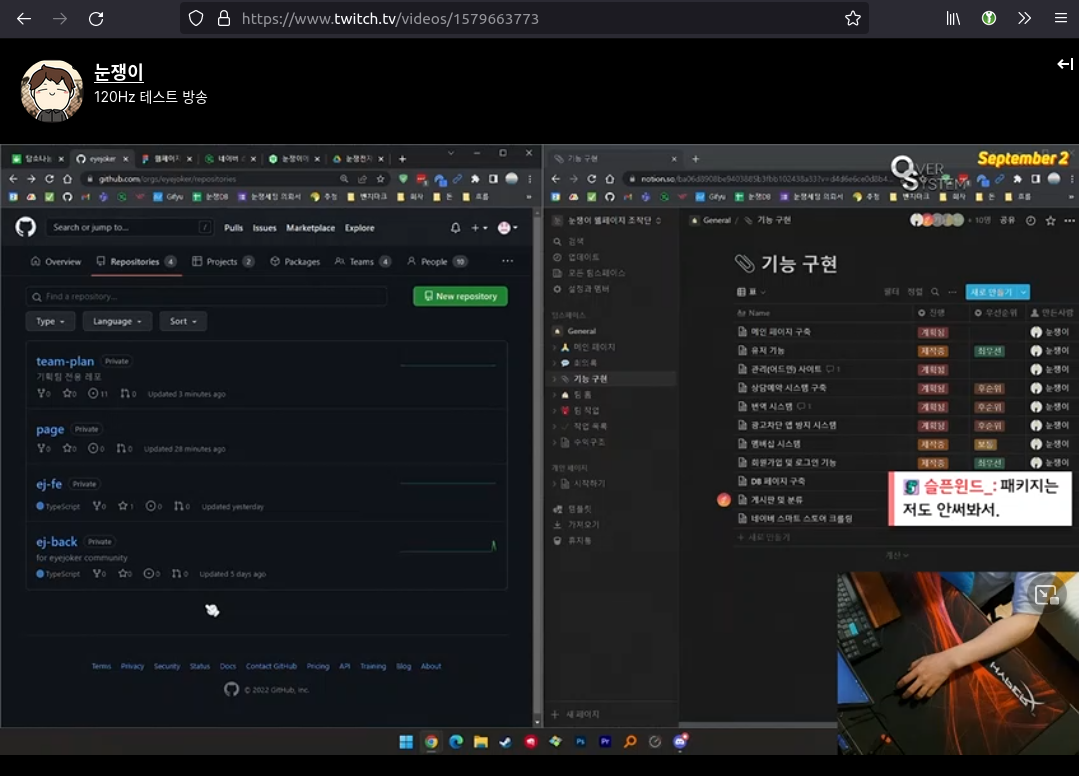Open the Type filter dropdown on GitHub

[x=50, y=321]
